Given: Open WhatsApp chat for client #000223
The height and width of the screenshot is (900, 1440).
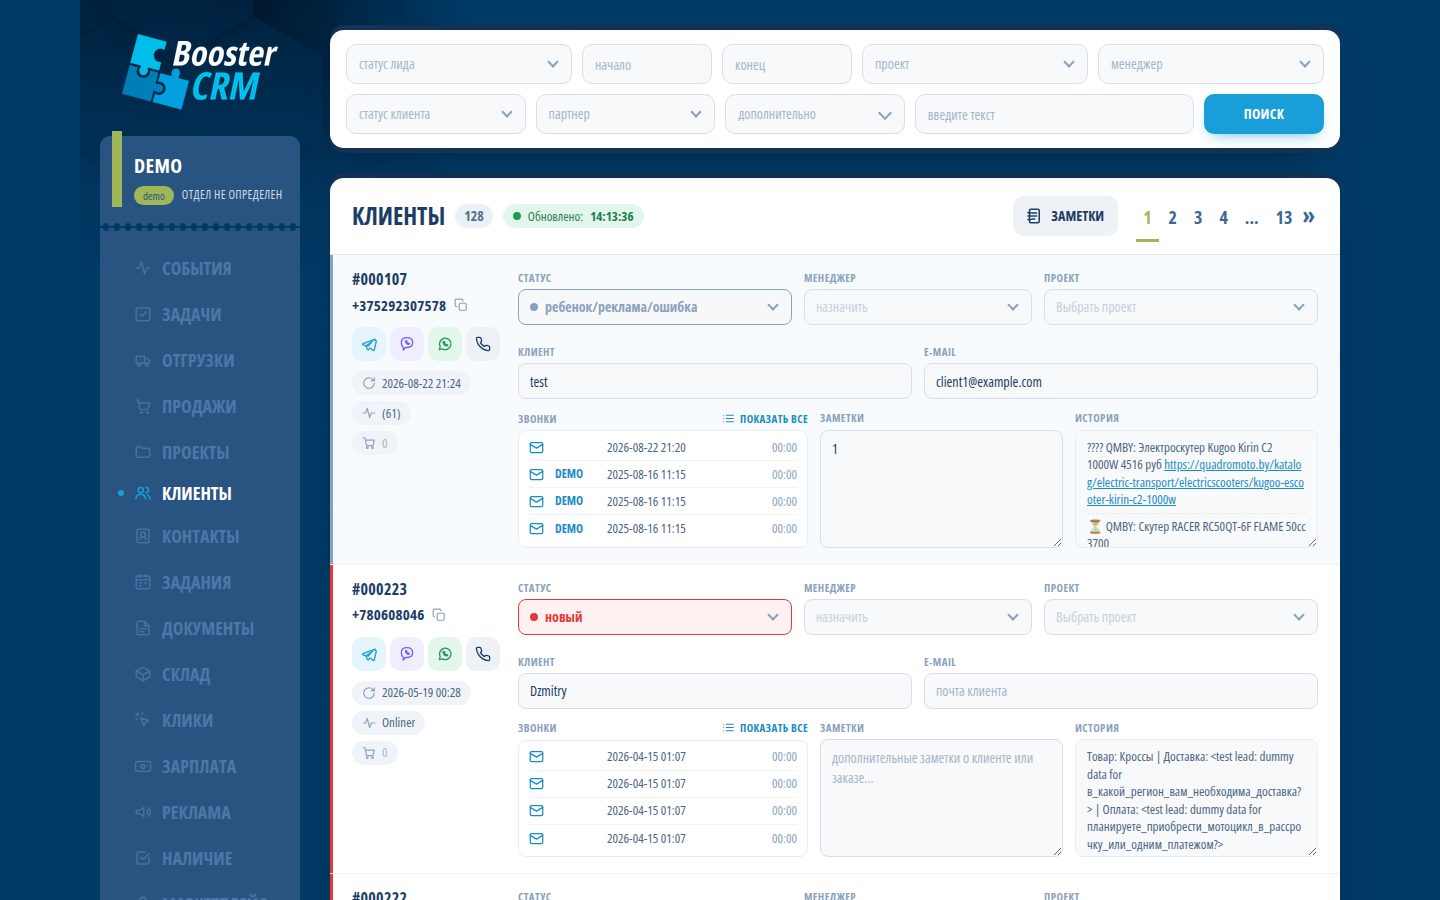Looking at the screenshot, I should click(x=445, y=654).
